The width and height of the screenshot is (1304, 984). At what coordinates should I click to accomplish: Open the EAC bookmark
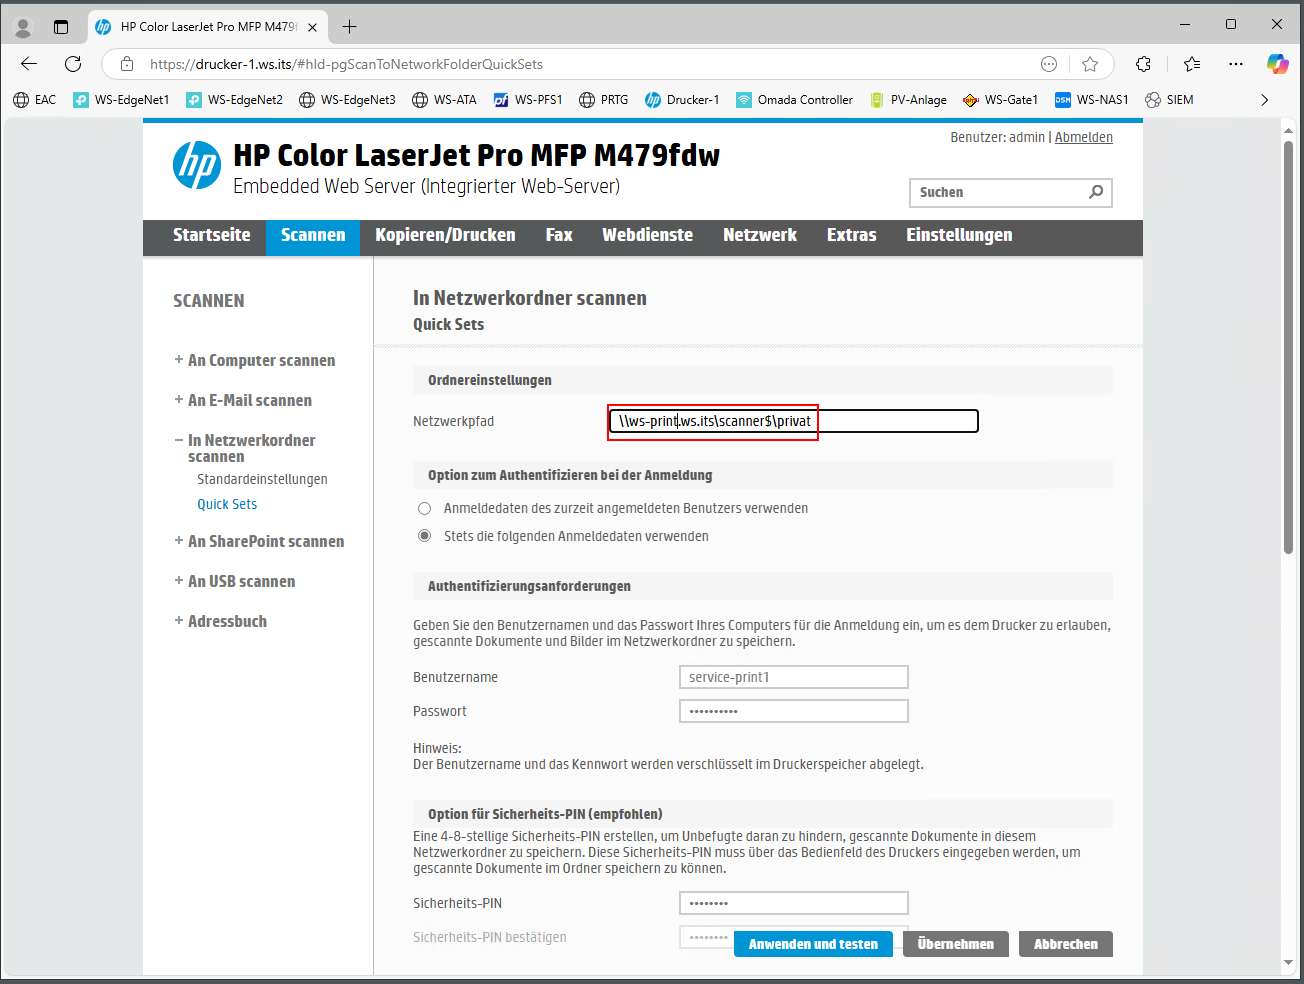(x=34, y=100)
